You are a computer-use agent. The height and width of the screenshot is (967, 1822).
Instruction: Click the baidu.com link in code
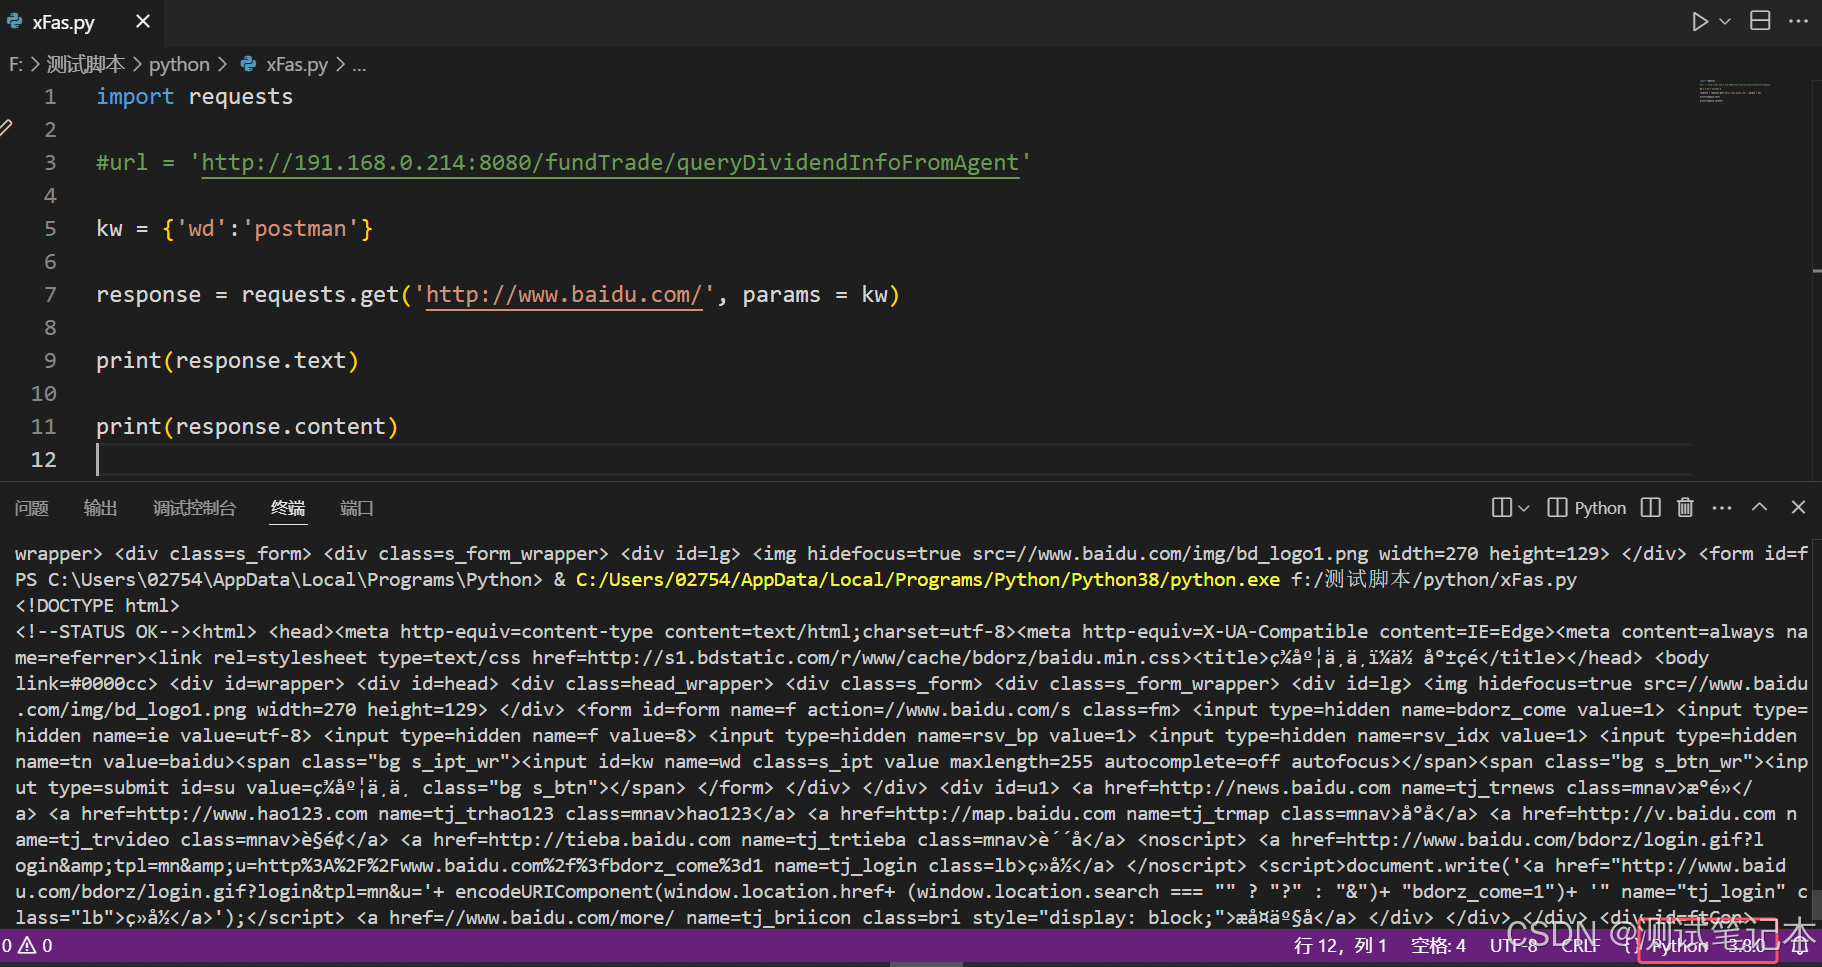563,294
